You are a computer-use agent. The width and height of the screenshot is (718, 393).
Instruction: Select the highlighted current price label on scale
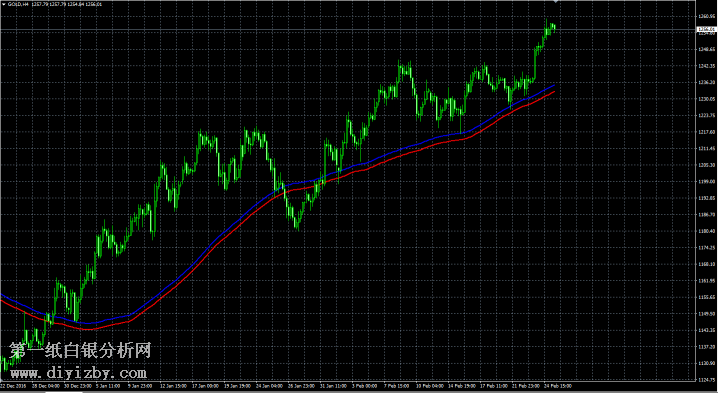coord(706,30)
